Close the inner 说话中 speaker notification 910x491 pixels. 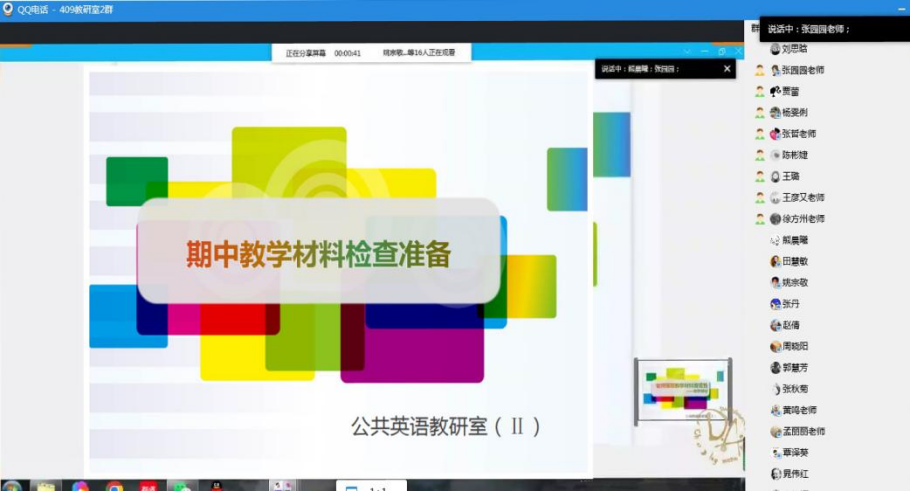[727, 69]
